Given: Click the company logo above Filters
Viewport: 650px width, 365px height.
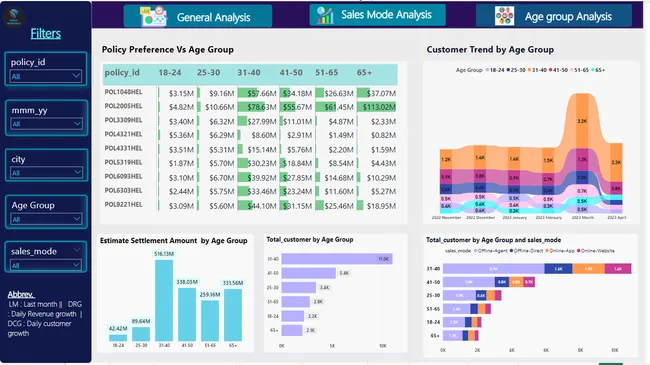Looking at the screenshot, I should [x=14, y=17].
